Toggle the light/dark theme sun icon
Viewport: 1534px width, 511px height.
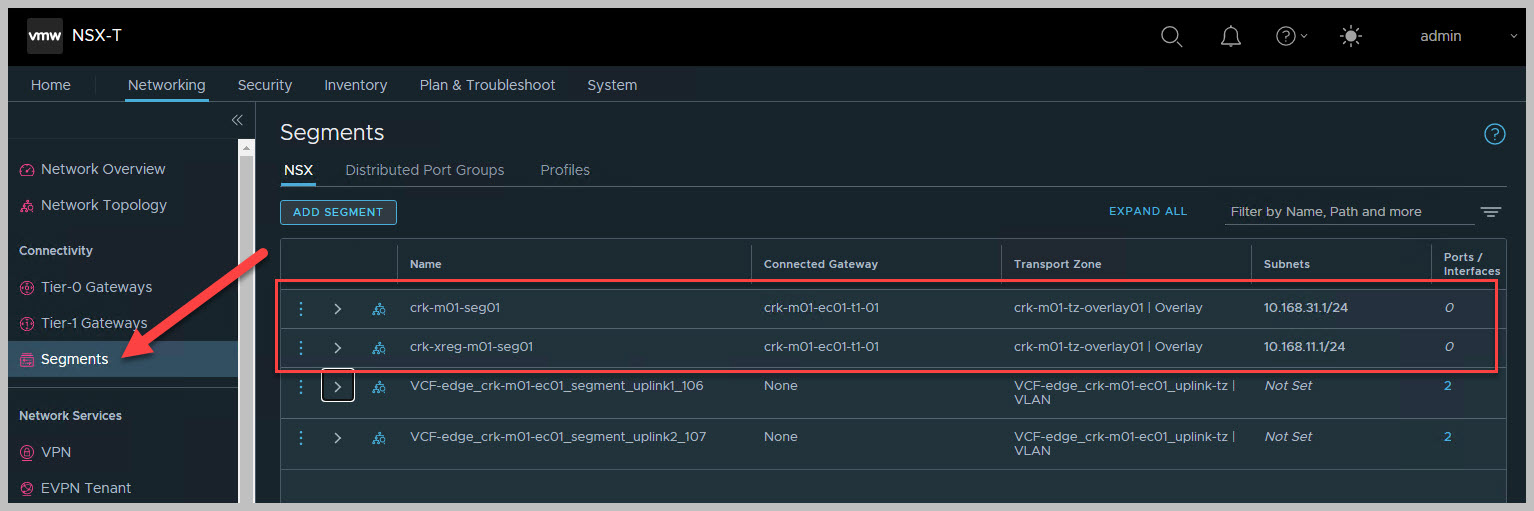(x=1350, y=36)
